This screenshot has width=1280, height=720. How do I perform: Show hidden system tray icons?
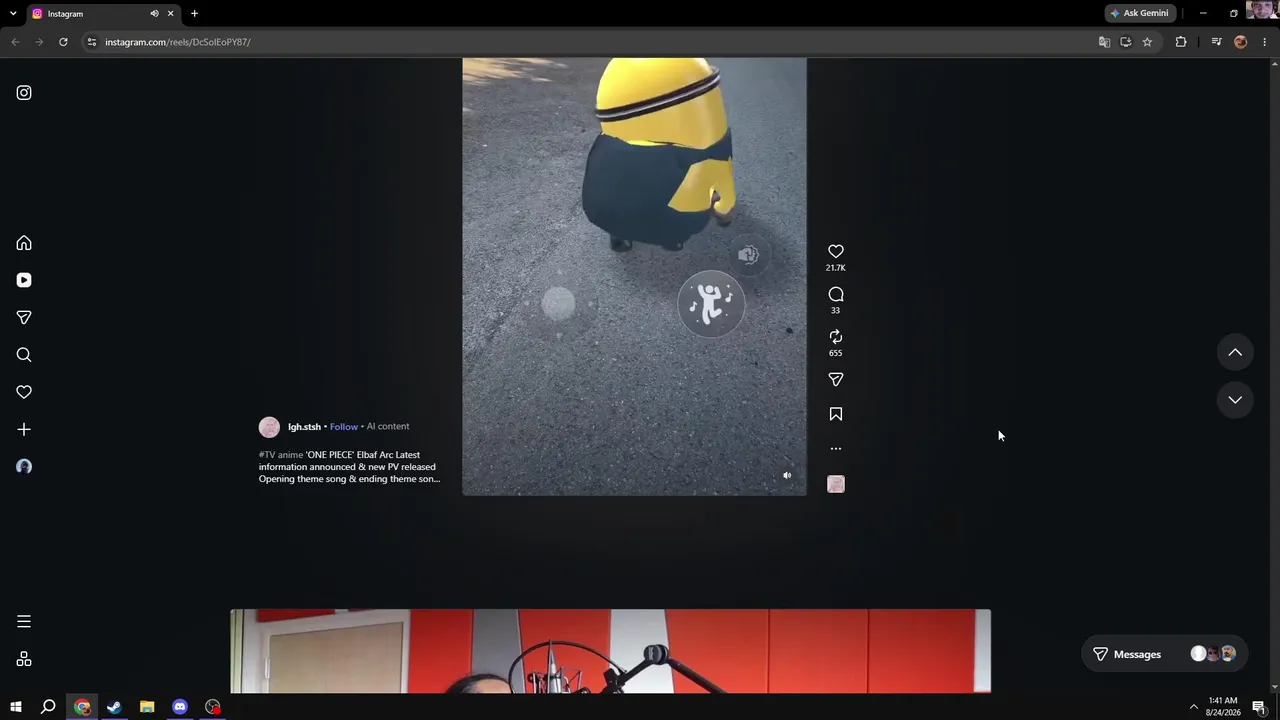pos(1193,707)
